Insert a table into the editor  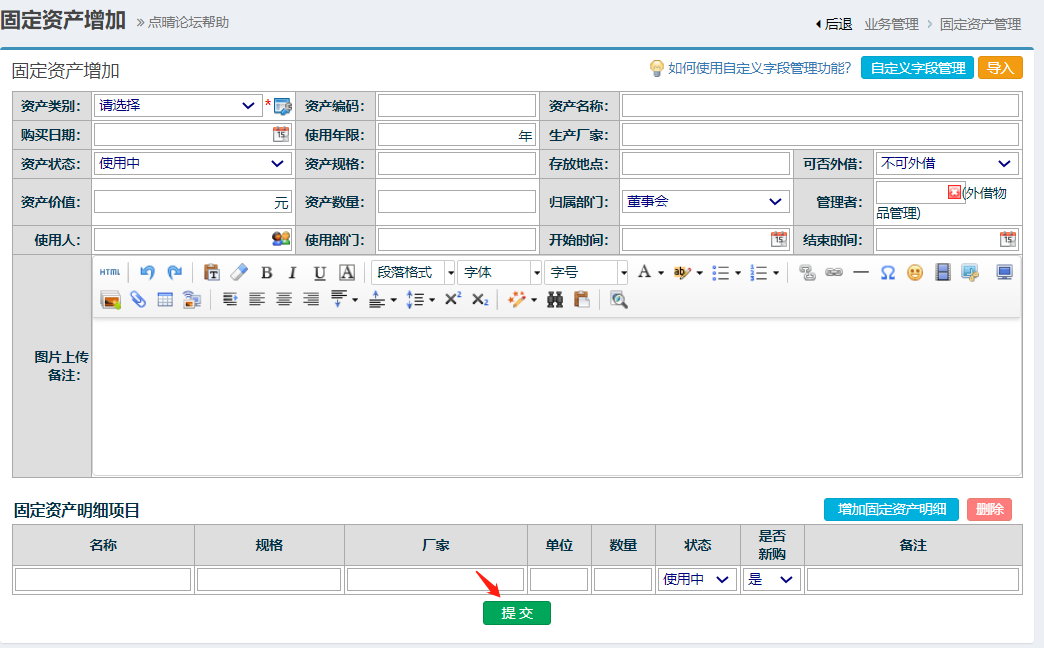coord(165,299)
